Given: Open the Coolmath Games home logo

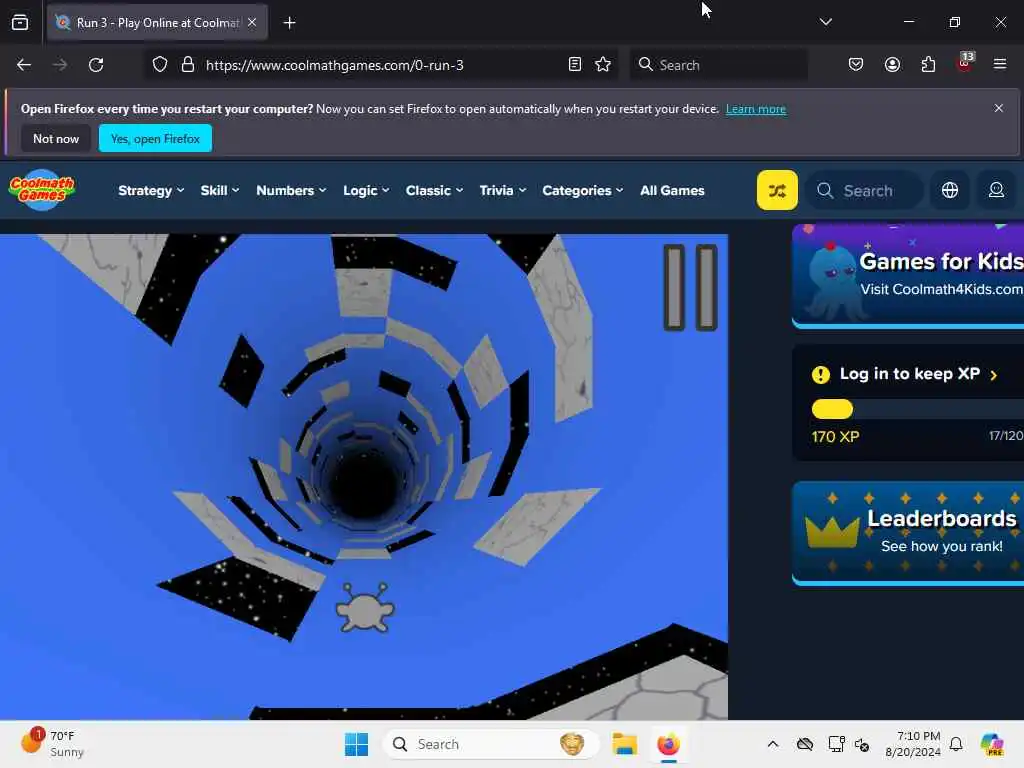Looking at the screenshot, I should 42,190.
